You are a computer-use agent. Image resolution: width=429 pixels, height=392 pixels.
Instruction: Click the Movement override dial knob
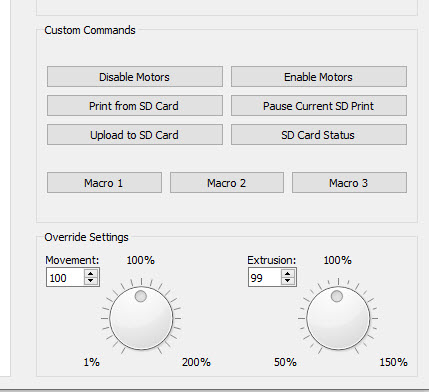pos(141,318)
